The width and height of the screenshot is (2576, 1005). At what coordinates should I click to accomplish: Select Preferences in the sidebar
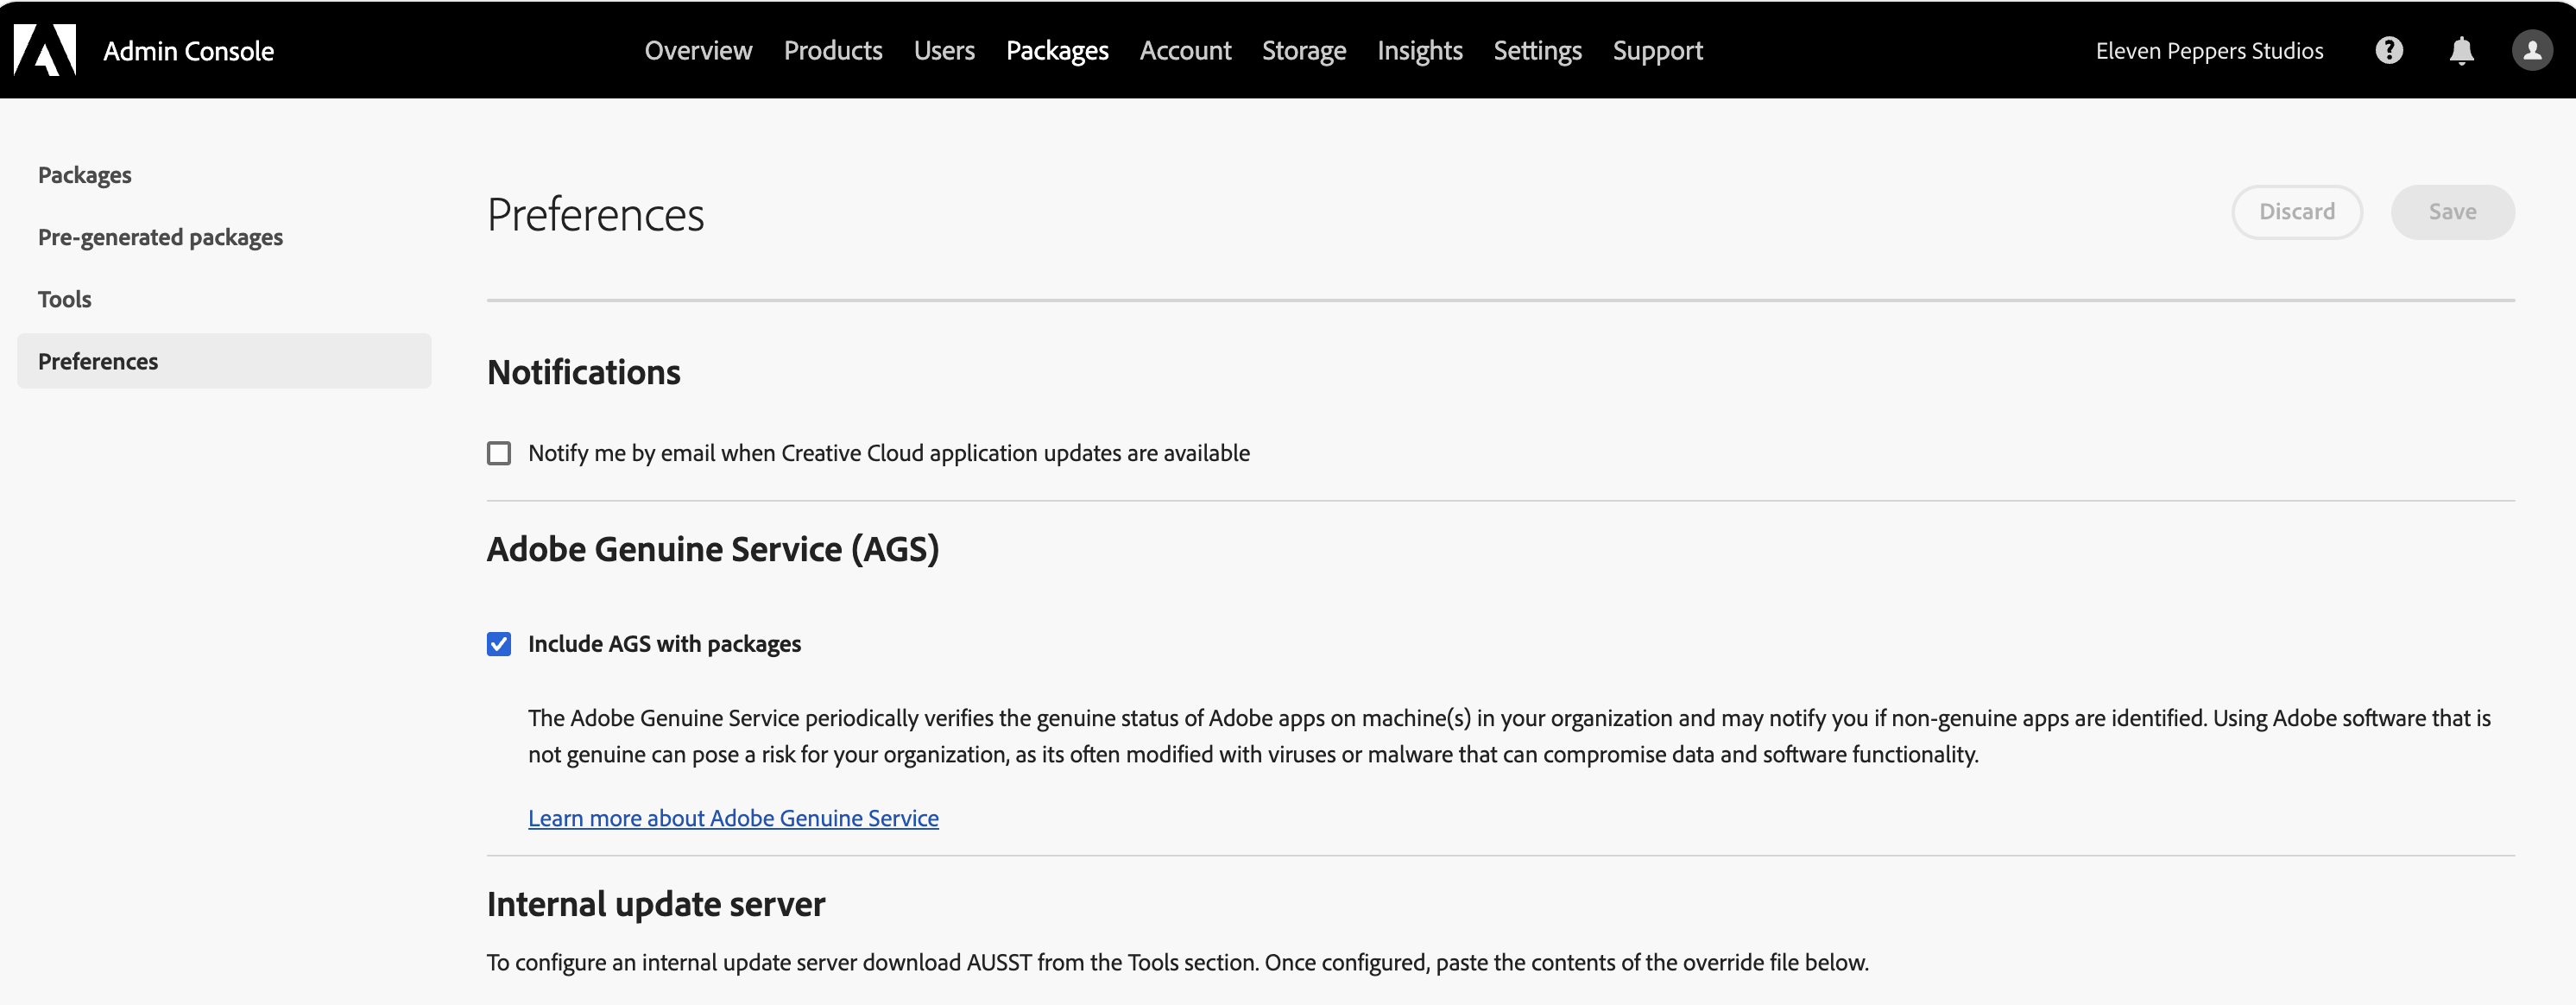point(224,361)
